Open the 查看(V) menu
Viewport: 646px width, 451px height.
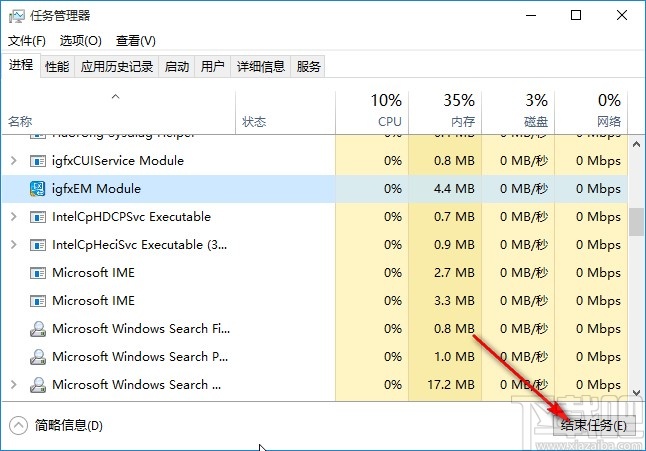coord(136,41)
